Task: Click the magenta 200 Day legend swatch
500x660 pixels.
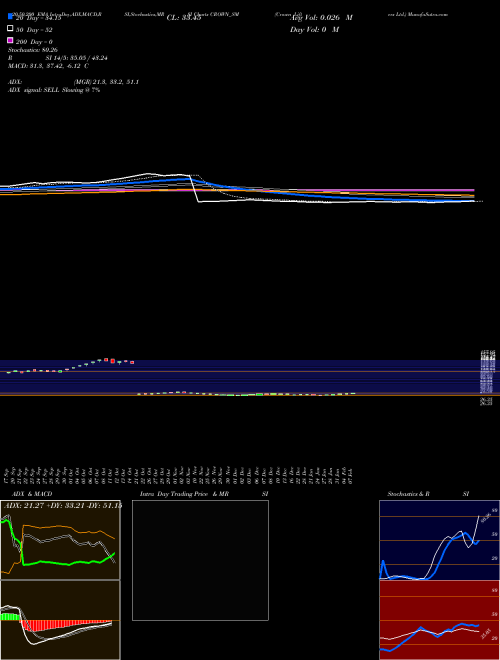Action: click(10, 40)
